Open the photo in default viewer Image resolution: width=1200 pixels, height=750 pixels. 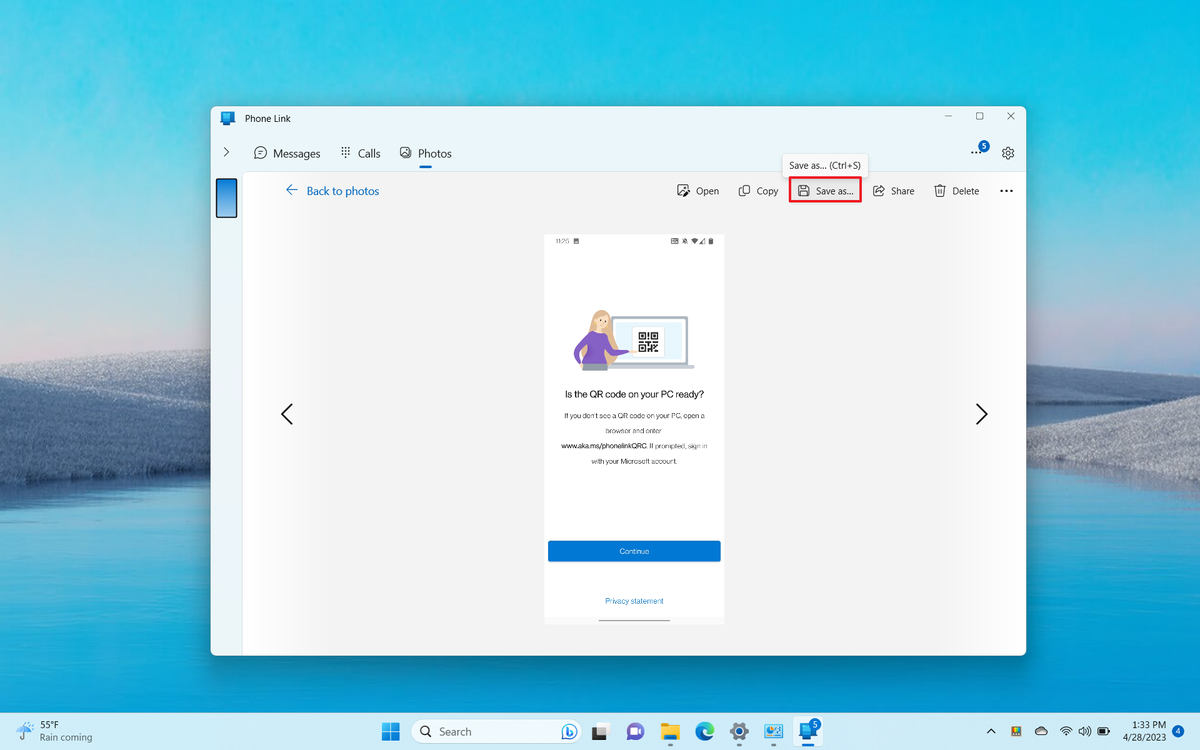(x=698, y=190)
